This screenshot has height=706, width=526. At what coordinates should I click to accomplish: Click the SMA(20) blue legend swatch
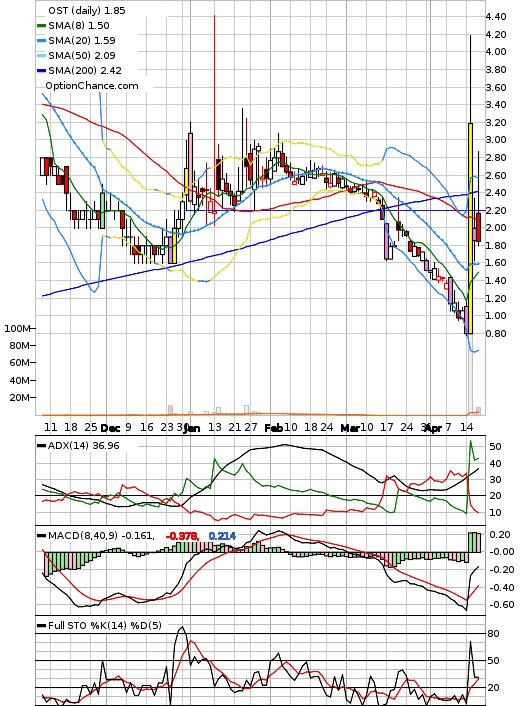[41, 41]
